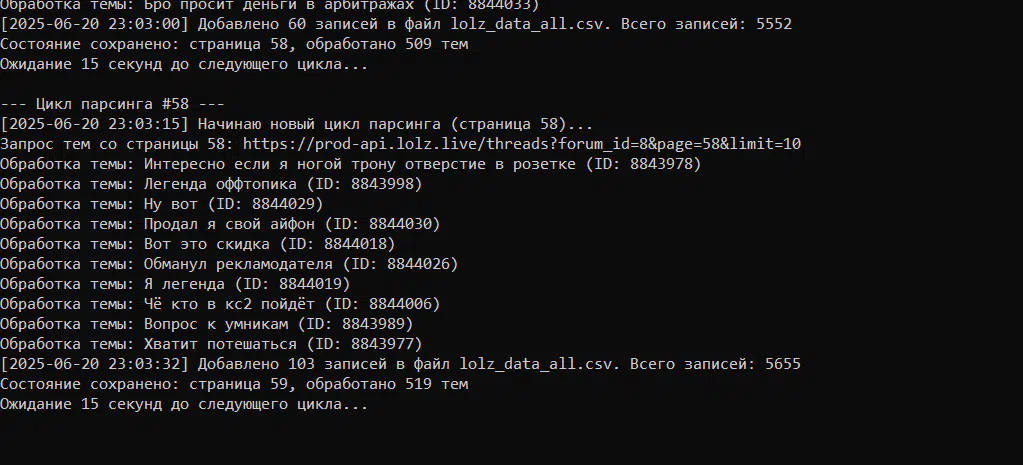
Task: Click the 'Вот это скидка' topic line
Action: [x=198, y=245]
